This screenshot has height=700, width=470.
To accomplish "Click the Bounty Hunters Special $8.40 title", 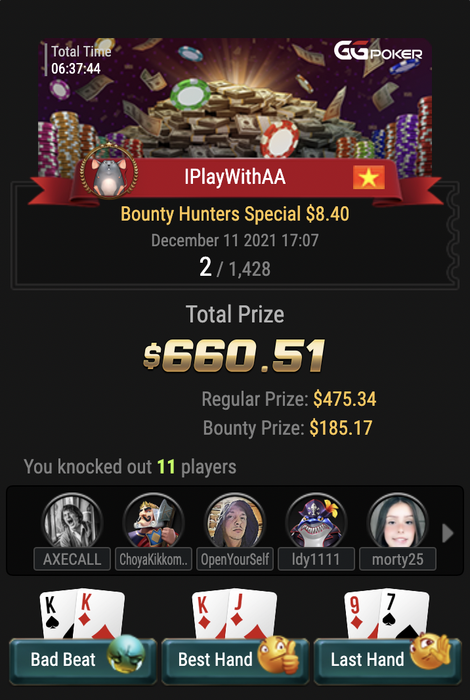I will (235, 214).
